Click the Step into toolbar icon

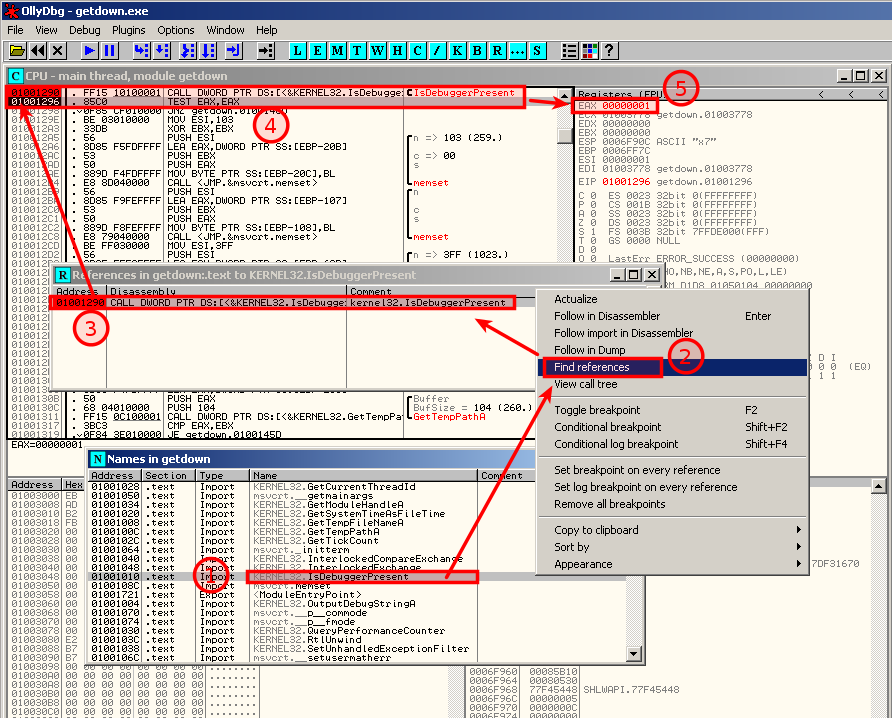pos(140,50)
